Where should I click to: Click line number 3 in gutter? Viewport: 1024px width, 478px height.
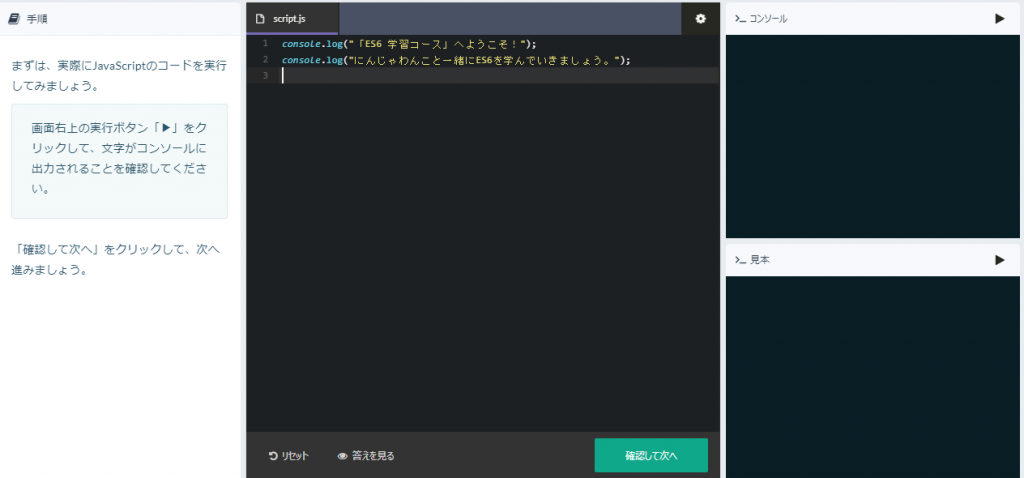[x=265, y=76]
